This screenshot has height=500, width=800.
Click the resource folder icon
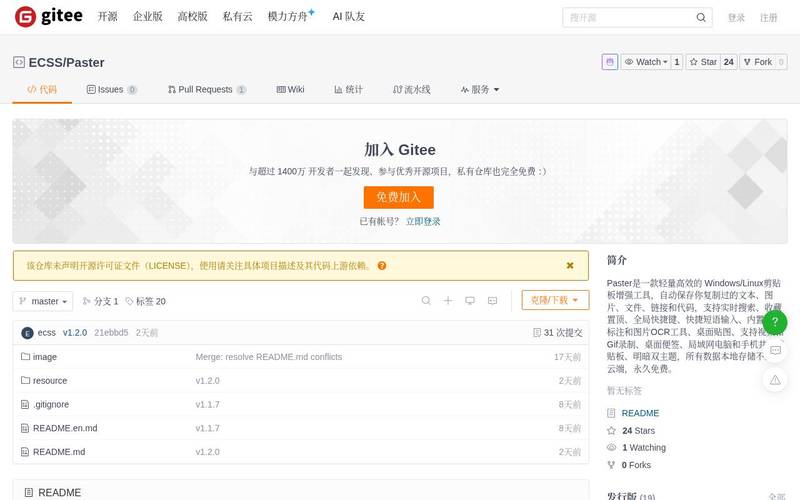(x=25, y=380)
